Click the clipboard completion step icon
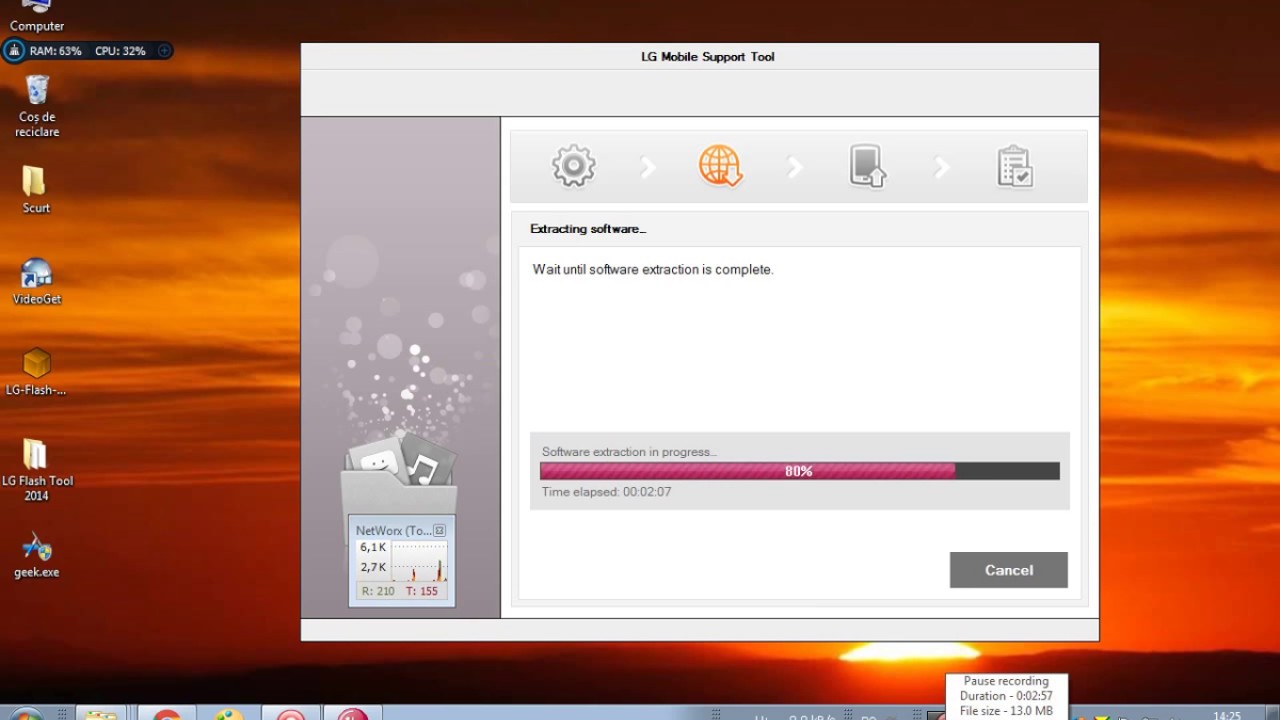This screenshot has height=720, width=1280. tap(1014, 167)
